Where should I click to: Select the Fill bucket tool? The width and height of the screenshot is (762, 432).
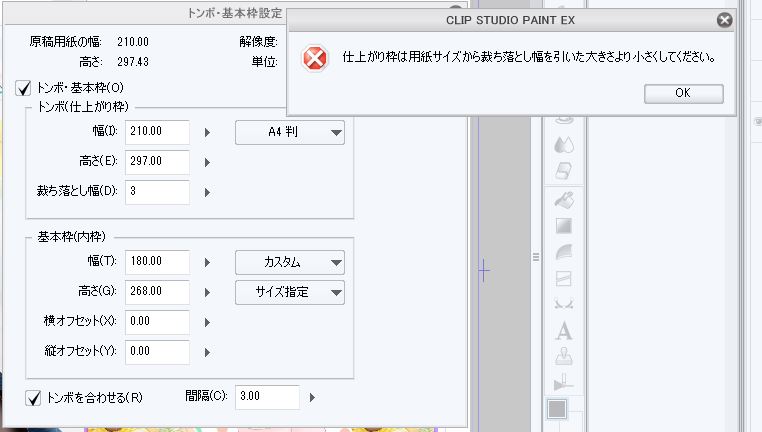(564, 200)
